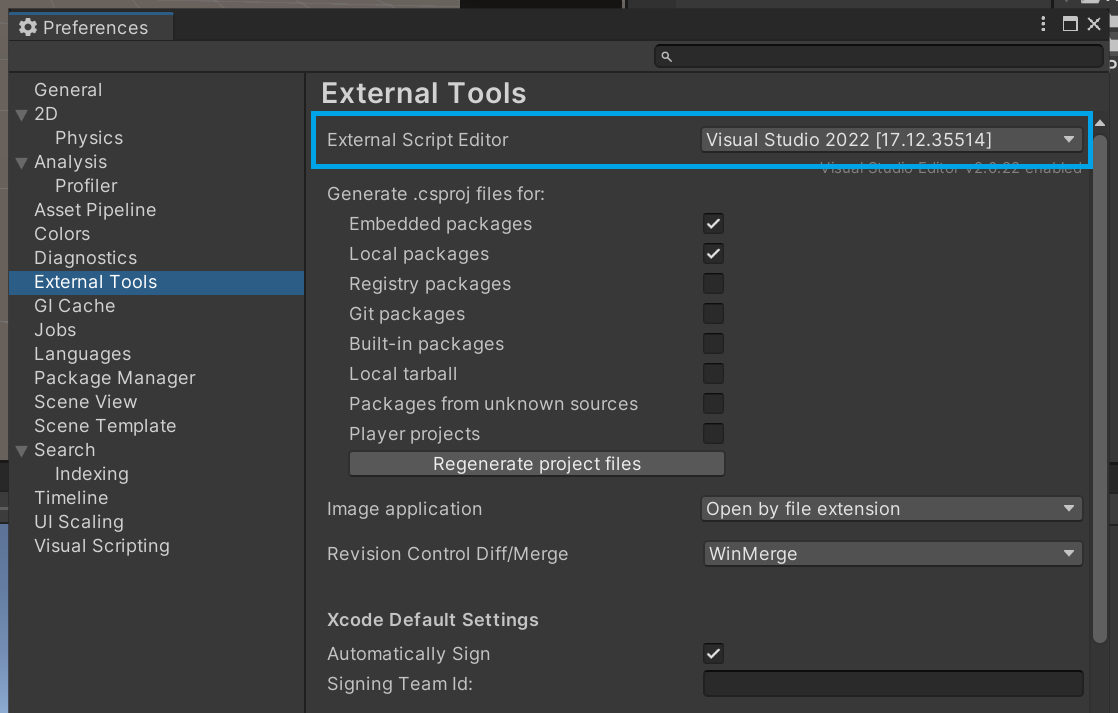This screenshot has width=1118, height=713.
Task: Click Regenerate project files button
Action: pyautogui.click(x=537, y=464)
